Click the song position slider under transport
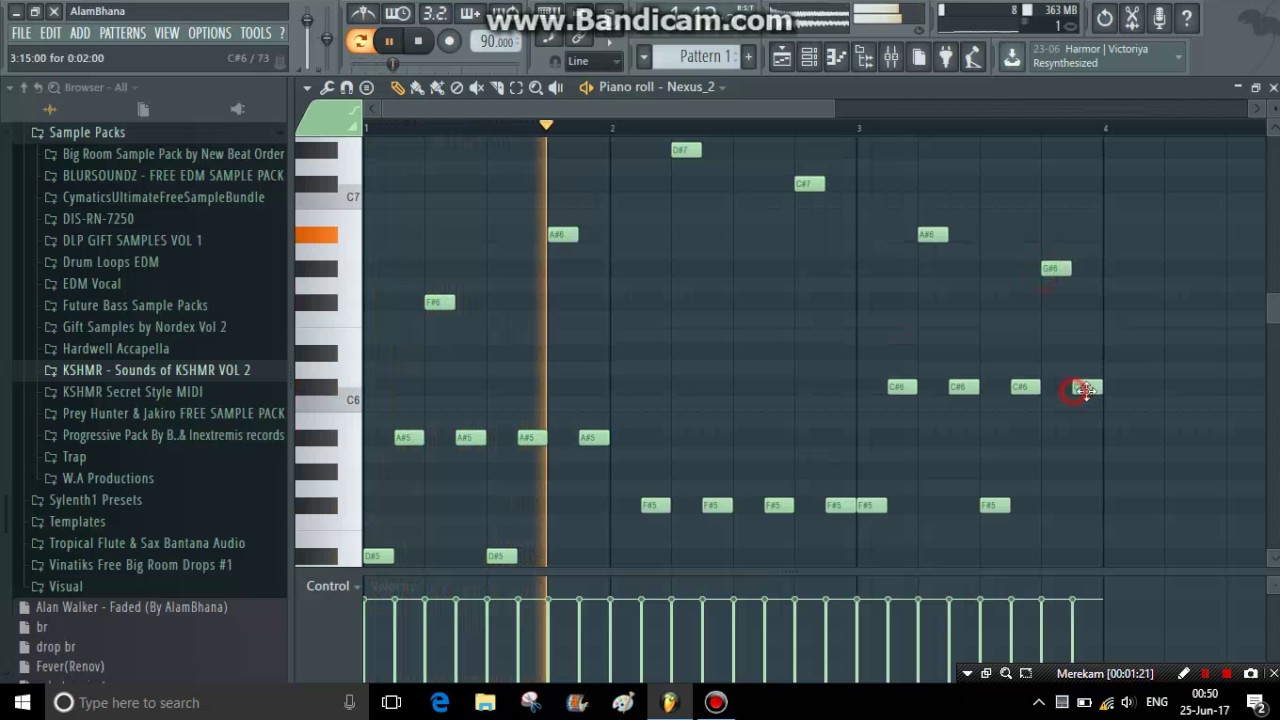Viewport: 1280px width, 720px height. point(392,63)
